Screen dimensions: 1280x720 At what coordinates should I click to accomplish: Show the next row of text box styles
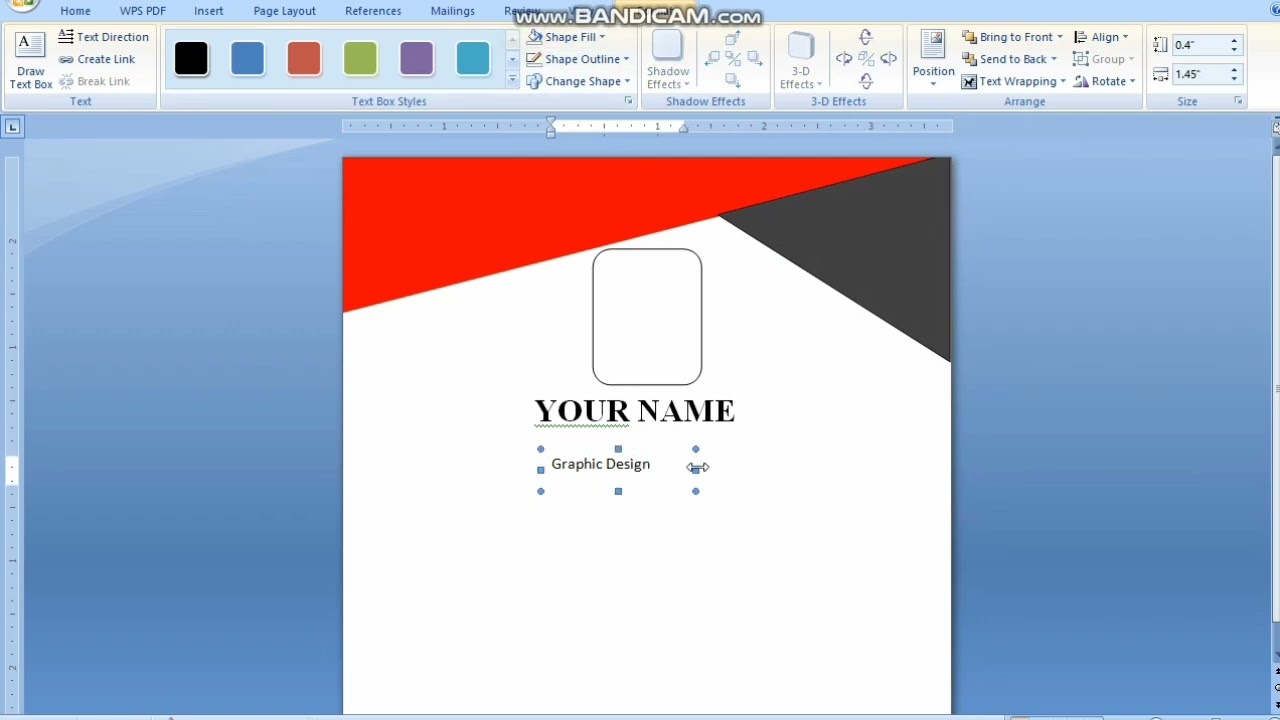(x=512, y=59)
